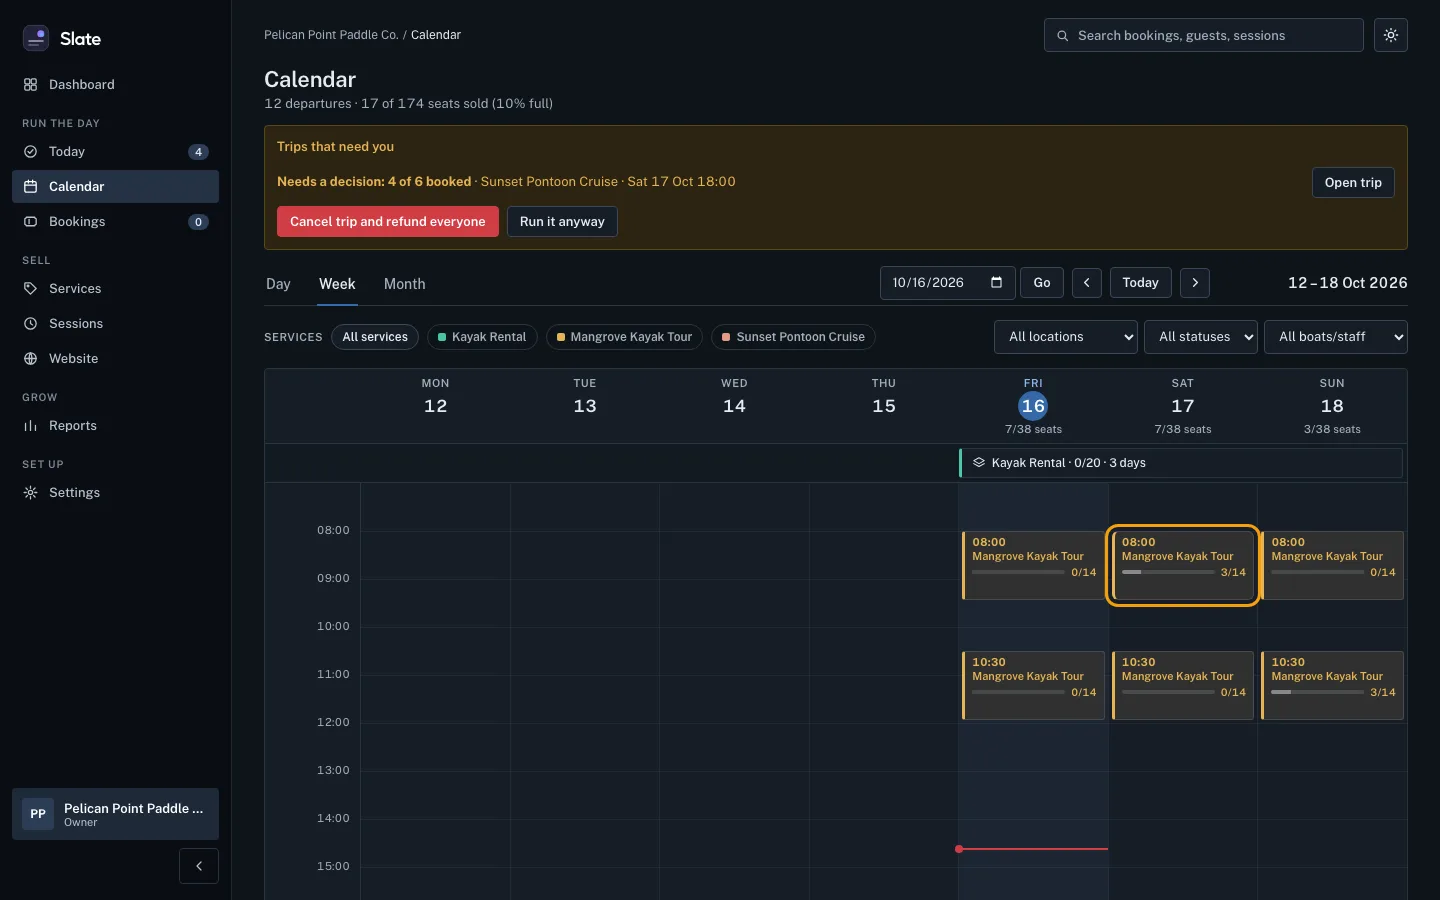Open the Kayak Rental 3 days bar
The width and height of the screenshot is (1440, 900).
pos(1181,463)
